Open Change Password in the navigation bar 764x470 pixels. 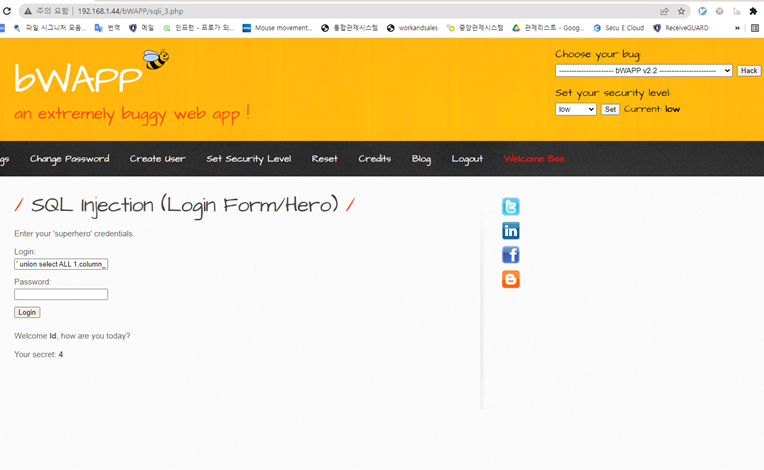[70, 159]
